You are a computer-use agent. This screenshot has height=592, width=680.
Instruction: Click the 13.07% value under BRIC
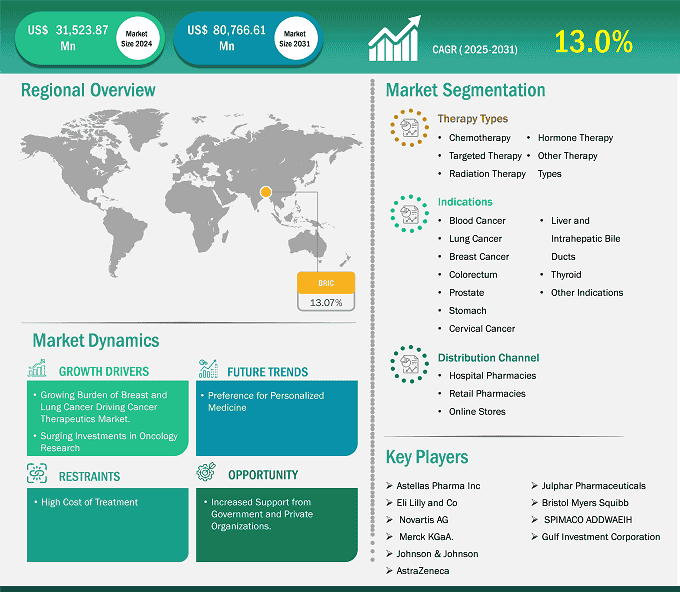pyautogui.click(x=326, y=302)
